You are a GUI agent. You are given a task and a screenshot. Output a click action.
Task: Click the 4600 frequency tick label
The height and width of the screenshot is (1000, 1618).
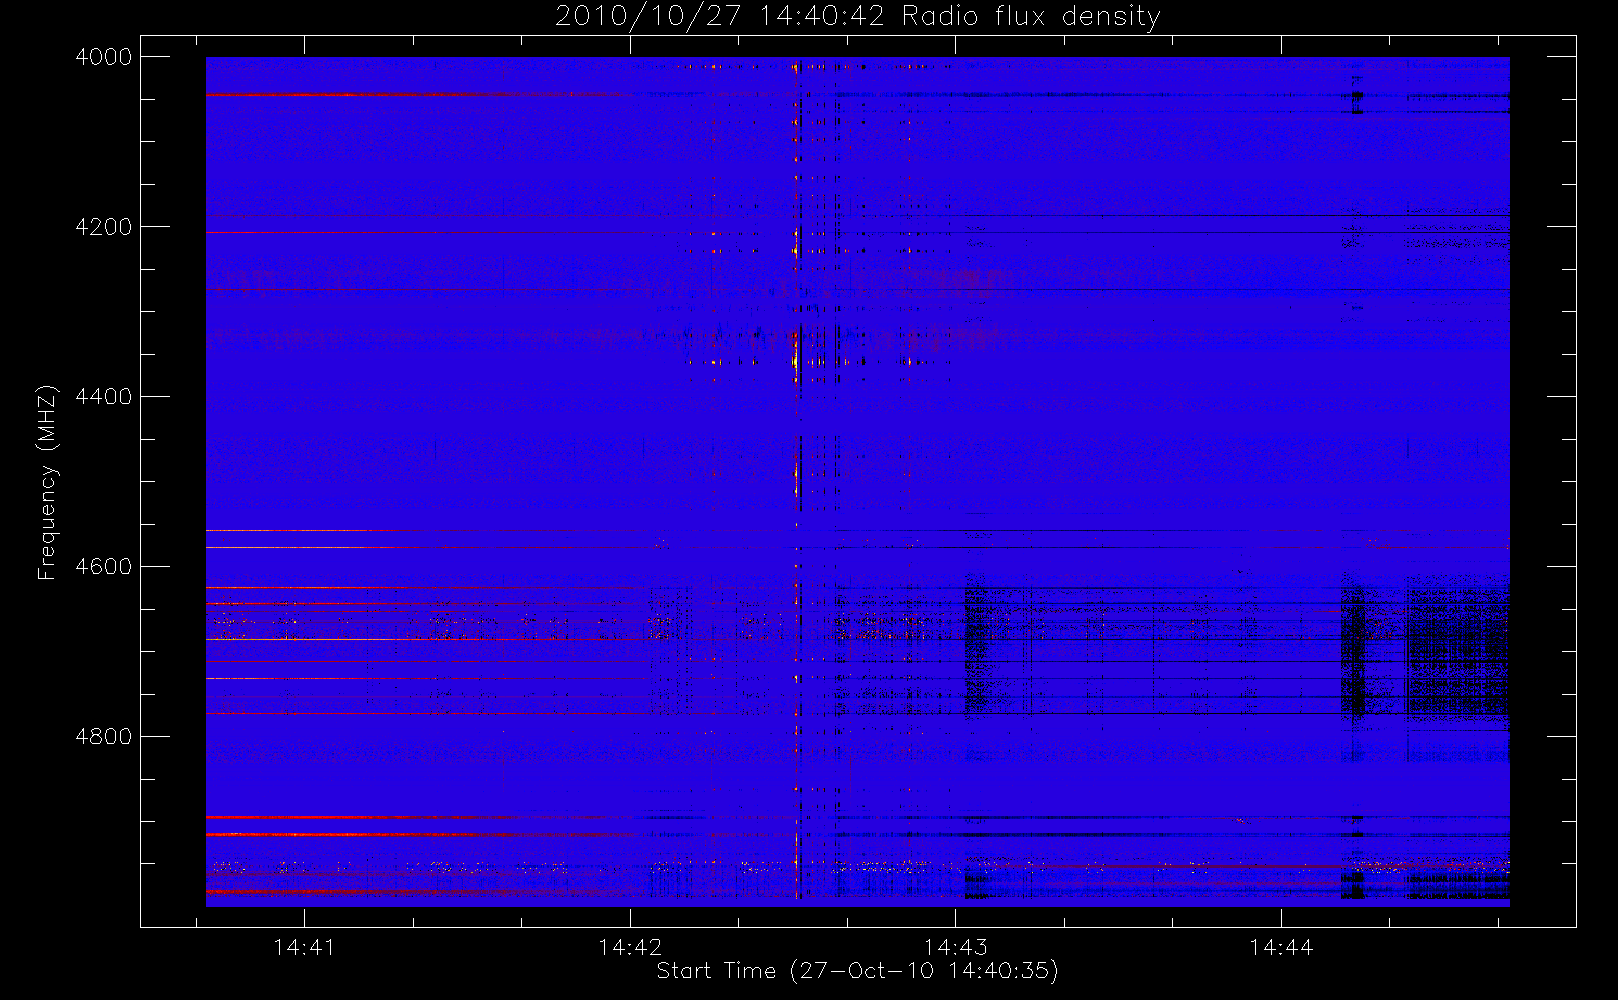click(x=104, y=567)
